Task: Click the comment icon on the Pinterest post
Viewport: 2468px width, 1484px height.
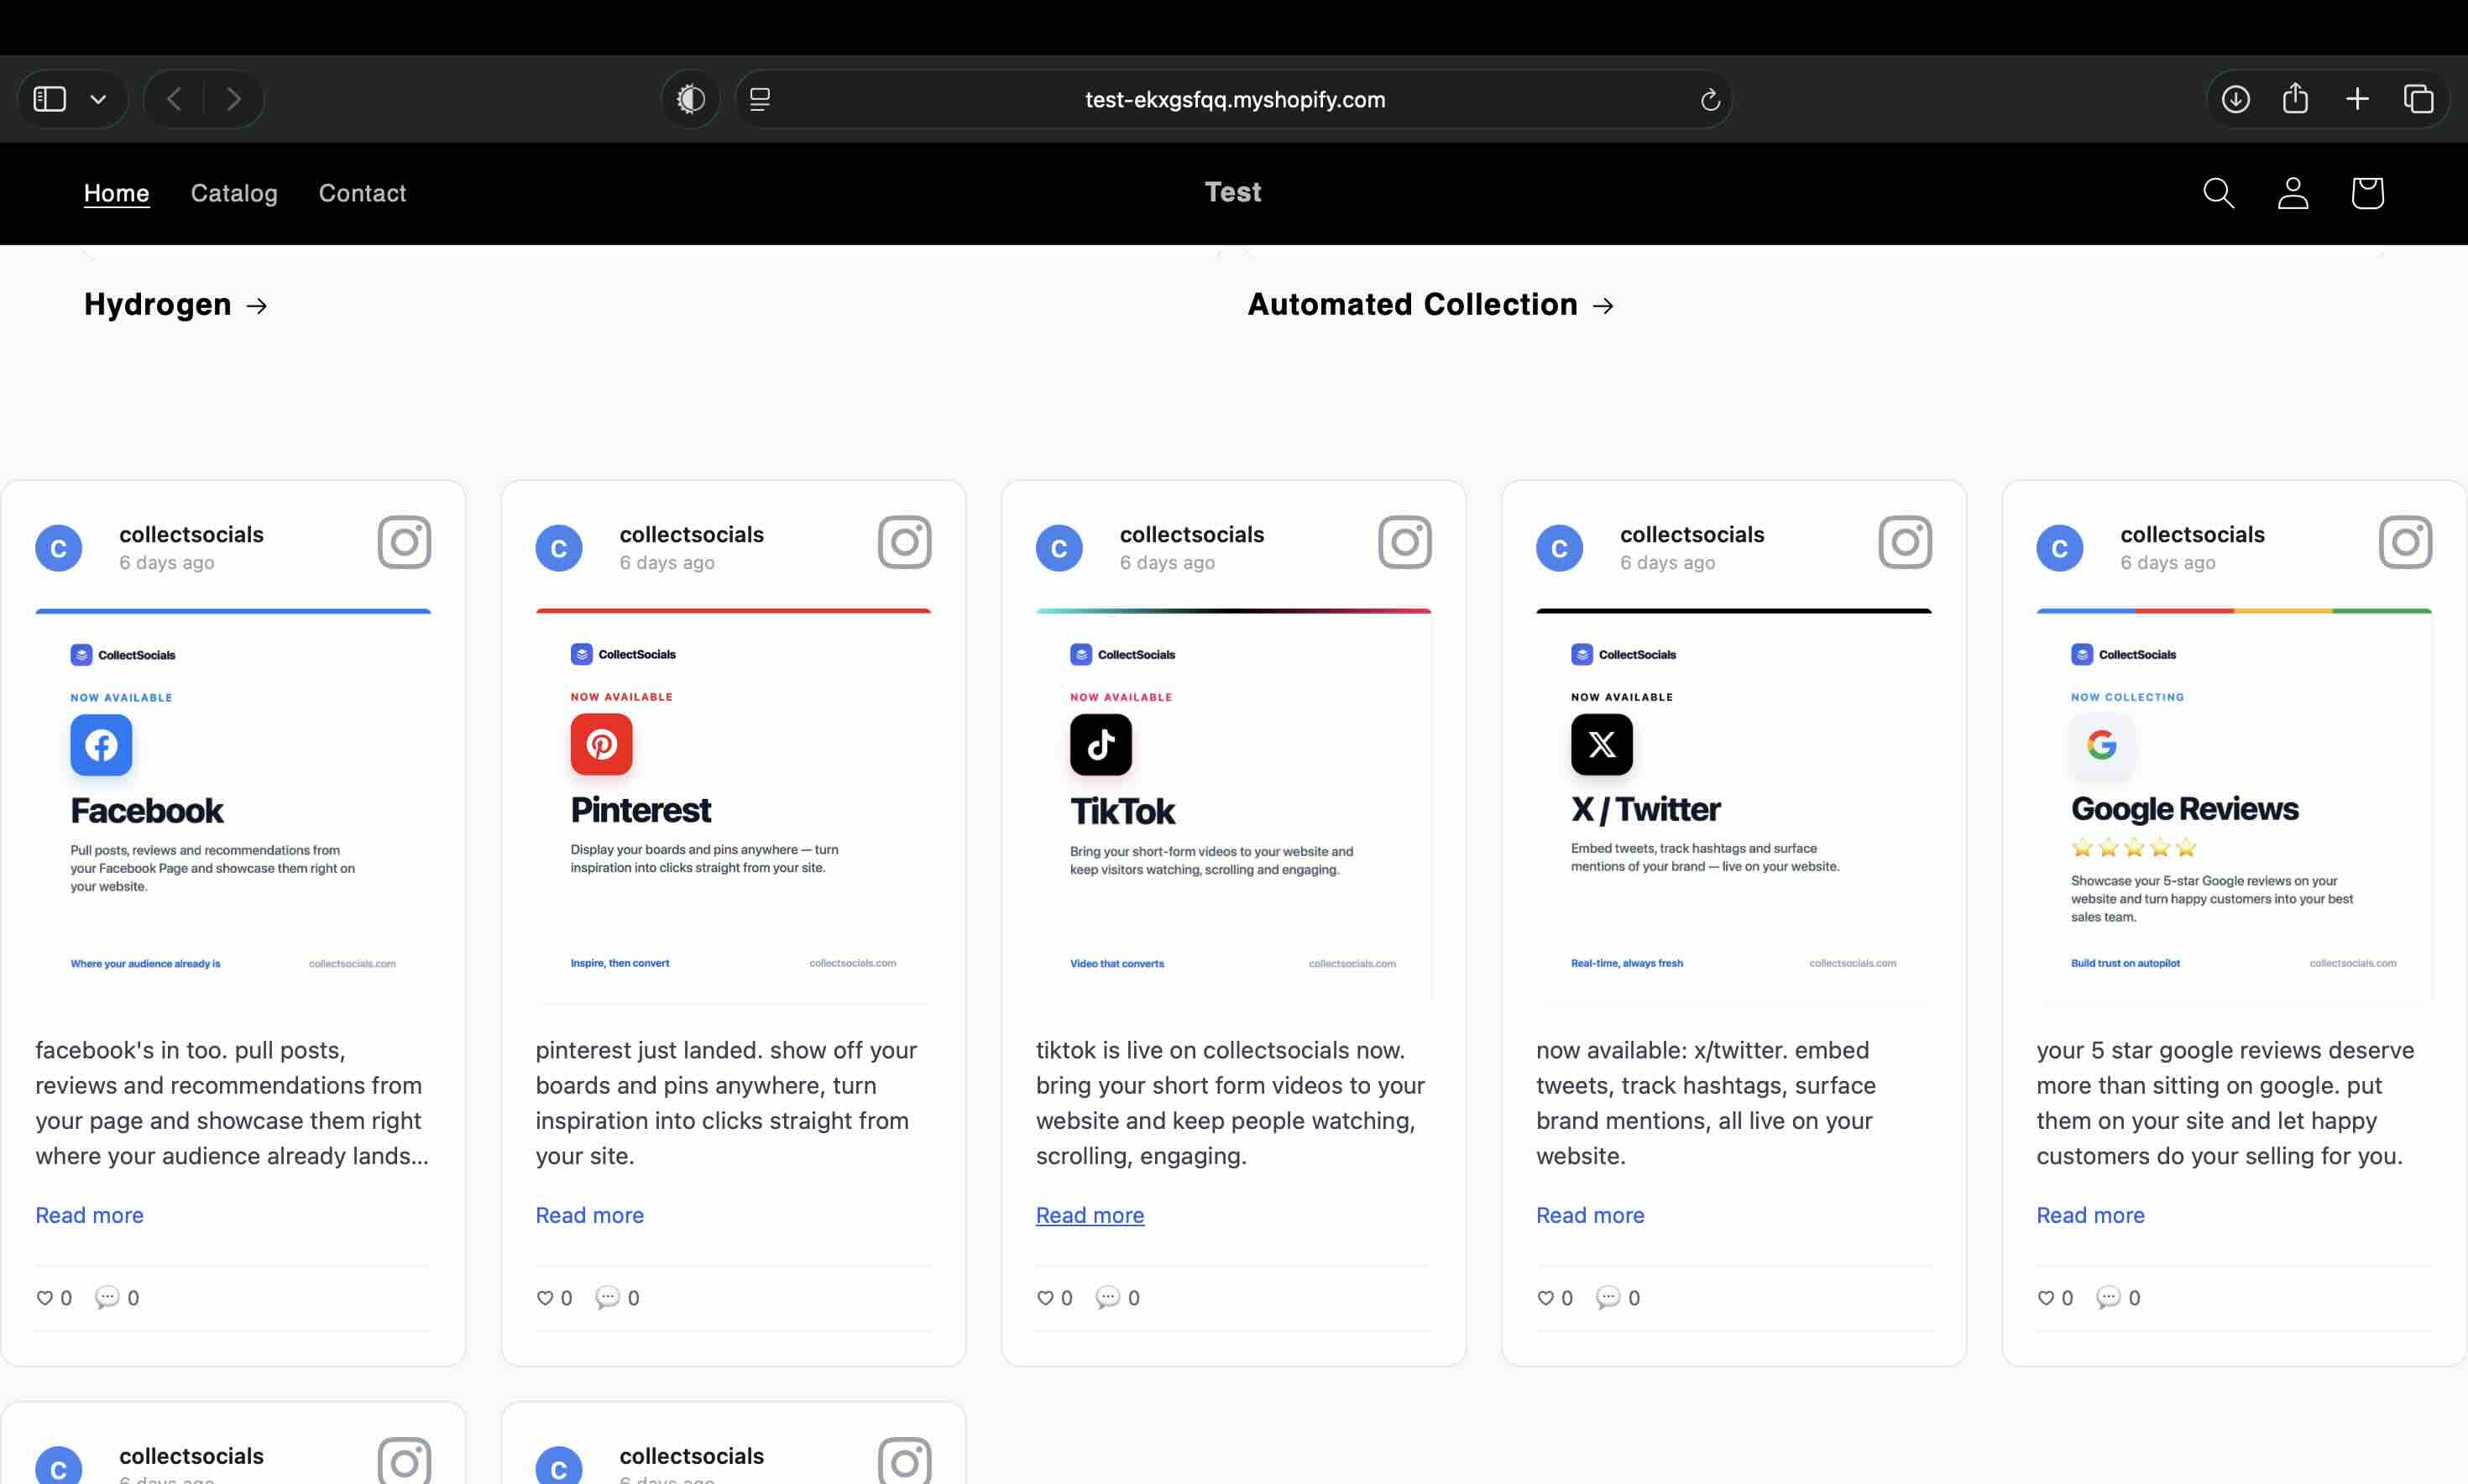Action: tap(607, 1297)
